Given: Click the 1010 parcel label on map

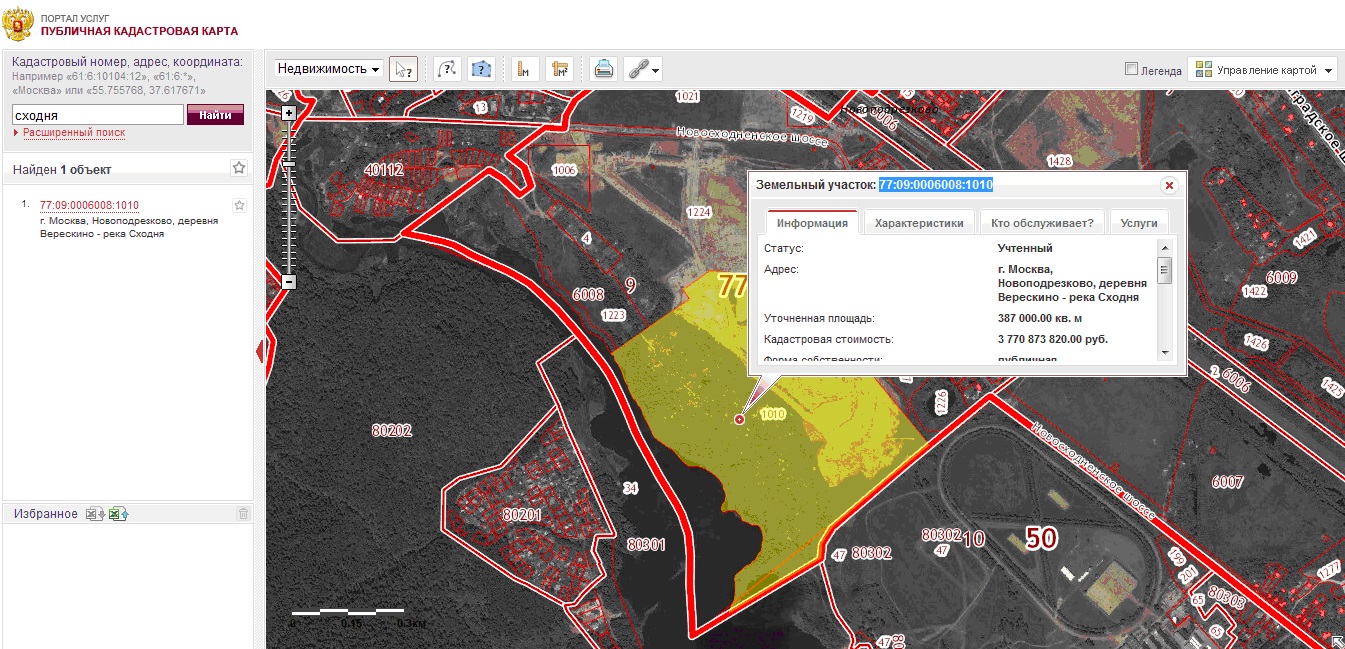Looking at the screenshot, I should [x=772, y=414].
